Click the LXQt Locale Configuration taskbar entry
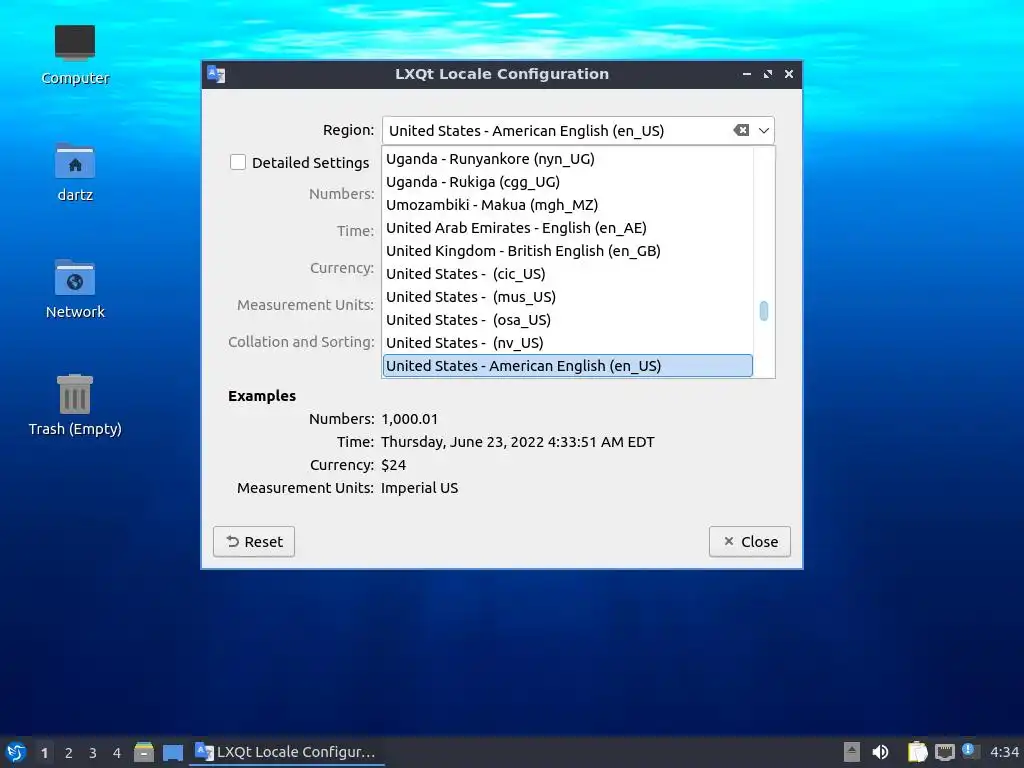 pos(287,752)
